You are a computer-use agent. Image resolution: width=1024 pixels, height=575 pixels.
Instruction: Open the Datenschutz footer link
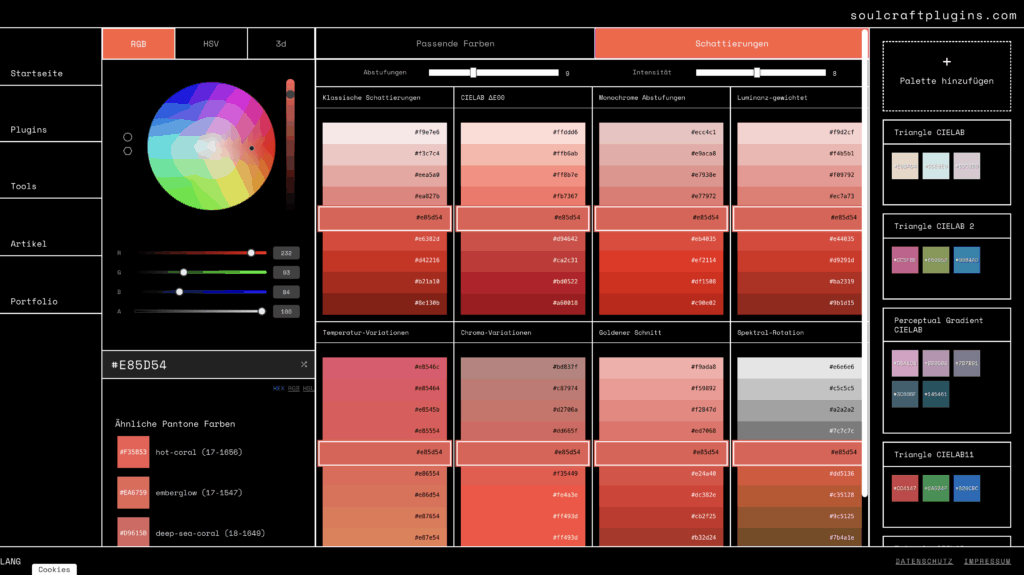[924, 562]
